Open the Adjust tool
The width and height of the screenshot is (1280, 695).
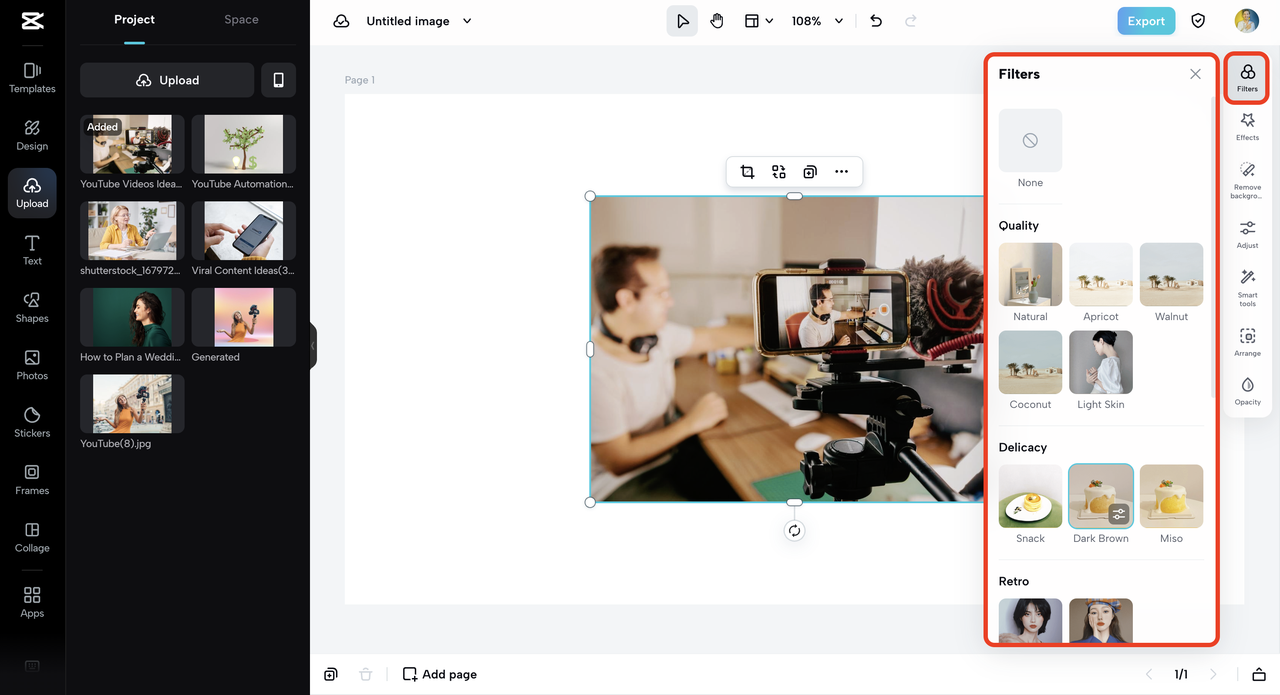point(1247,234)
